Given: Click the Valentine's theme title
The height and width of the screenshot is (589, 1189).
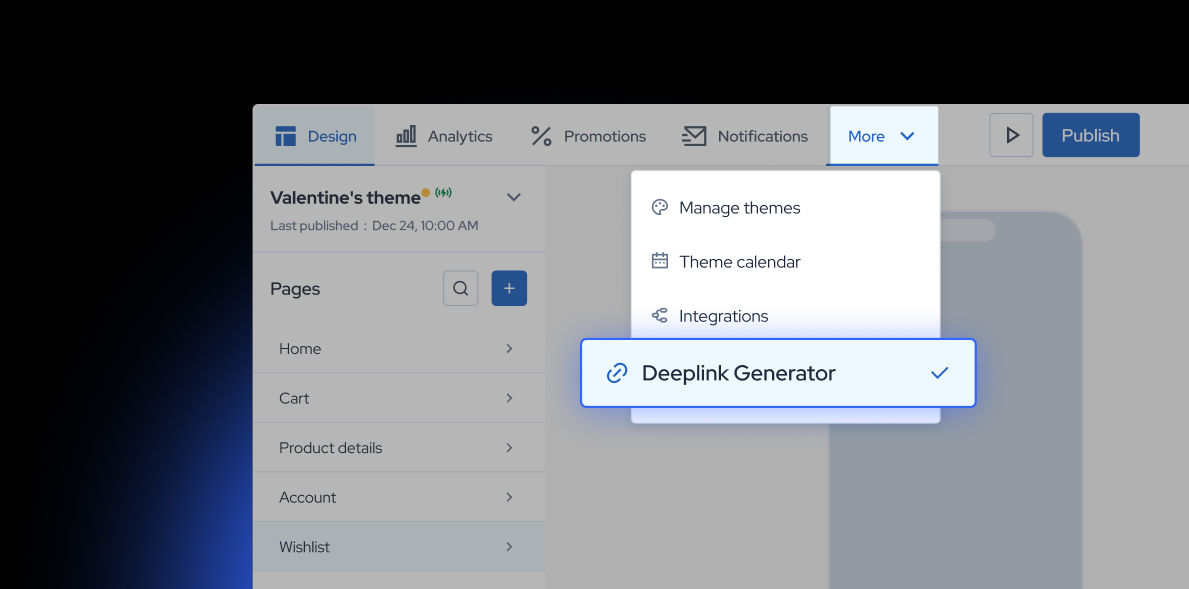Looking at the screenshot, I should [x=345, y=197].
